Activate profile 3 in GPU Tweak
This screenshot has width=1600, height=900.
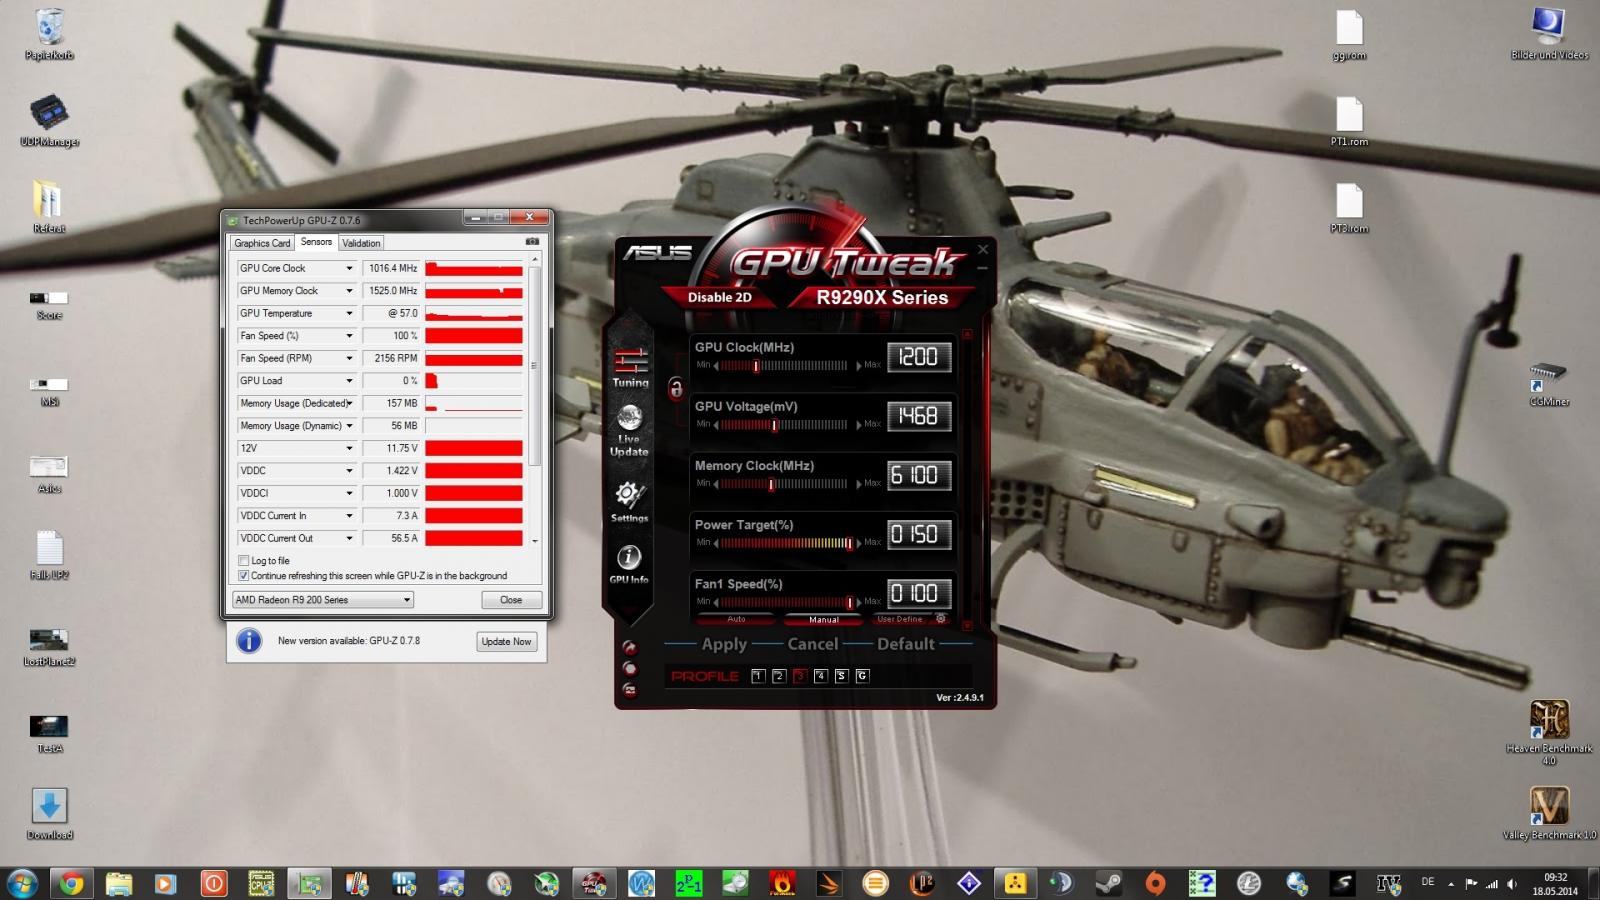pyautogui.click(x=799, y=676)
